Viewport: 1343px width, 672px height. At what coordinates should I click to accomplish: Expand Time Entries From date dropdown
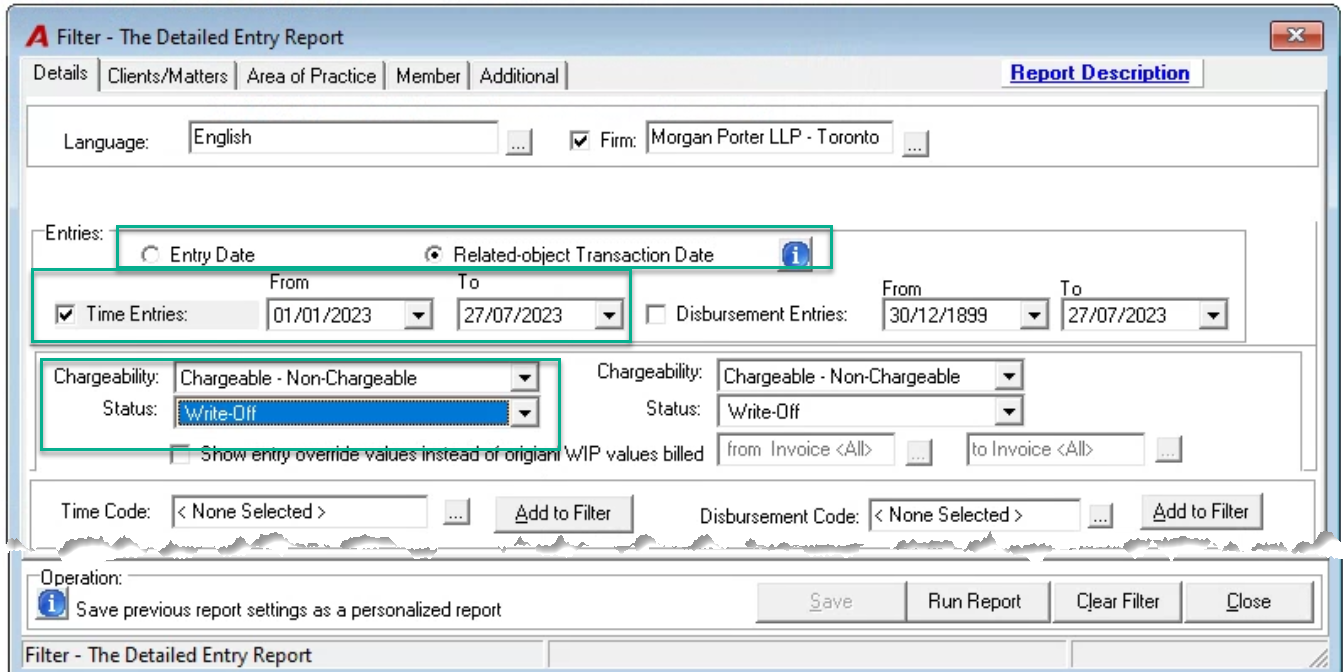click(x=418, y=316)
